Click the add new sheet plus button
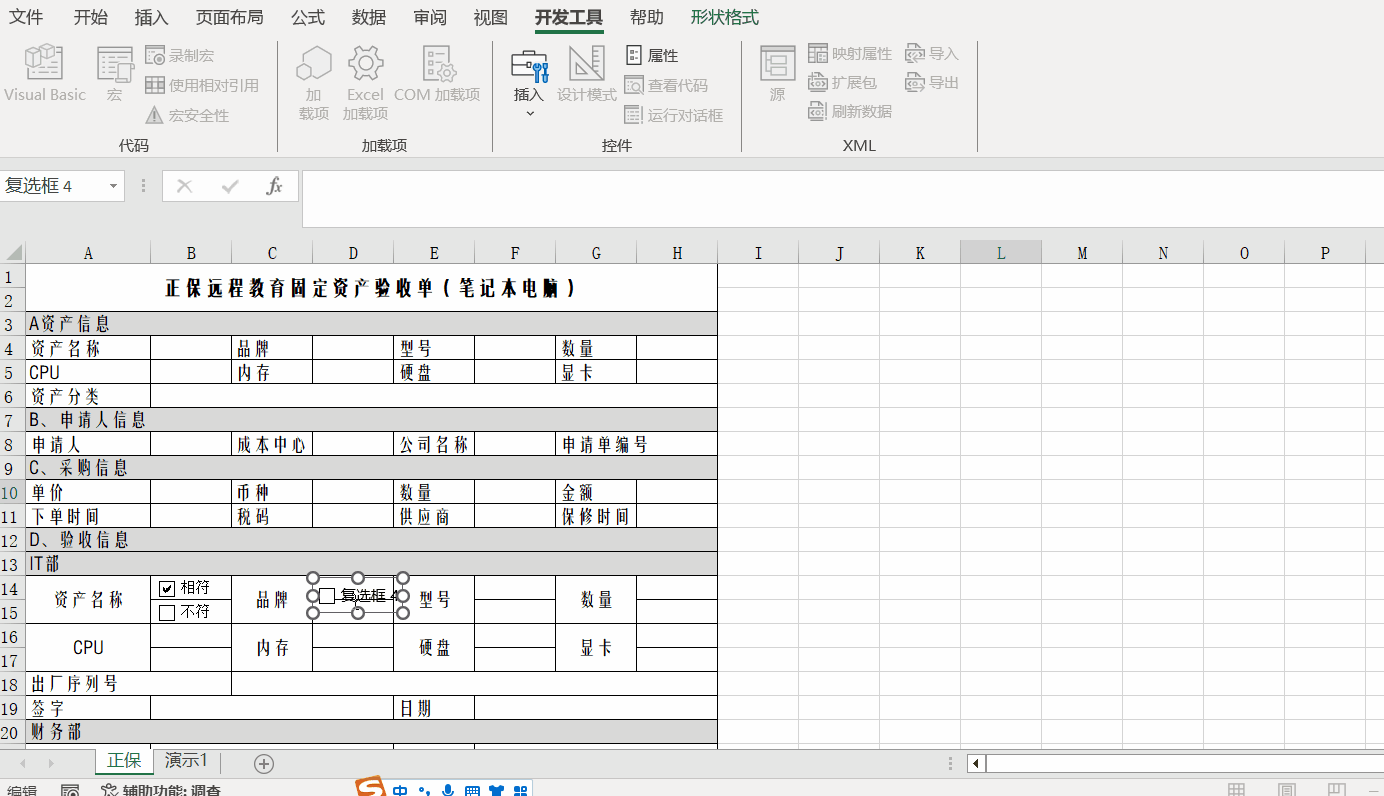1384x796 pixels. pyautogui.click(x=264, y=764)
